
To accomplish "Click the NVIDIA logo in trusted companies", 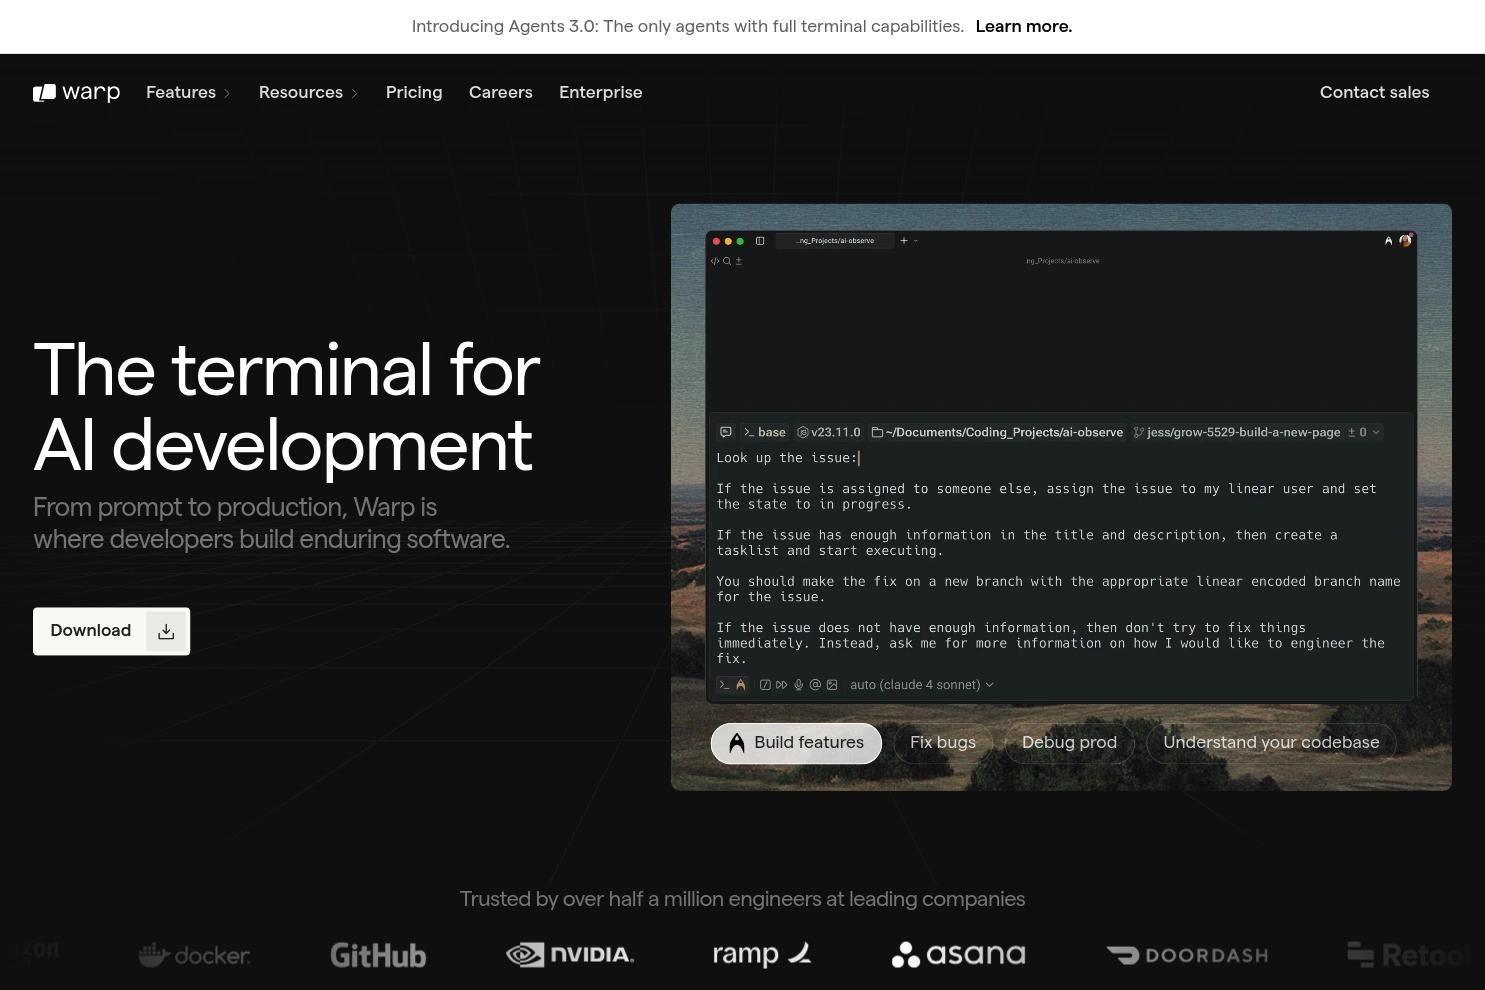I will (570, 955).
